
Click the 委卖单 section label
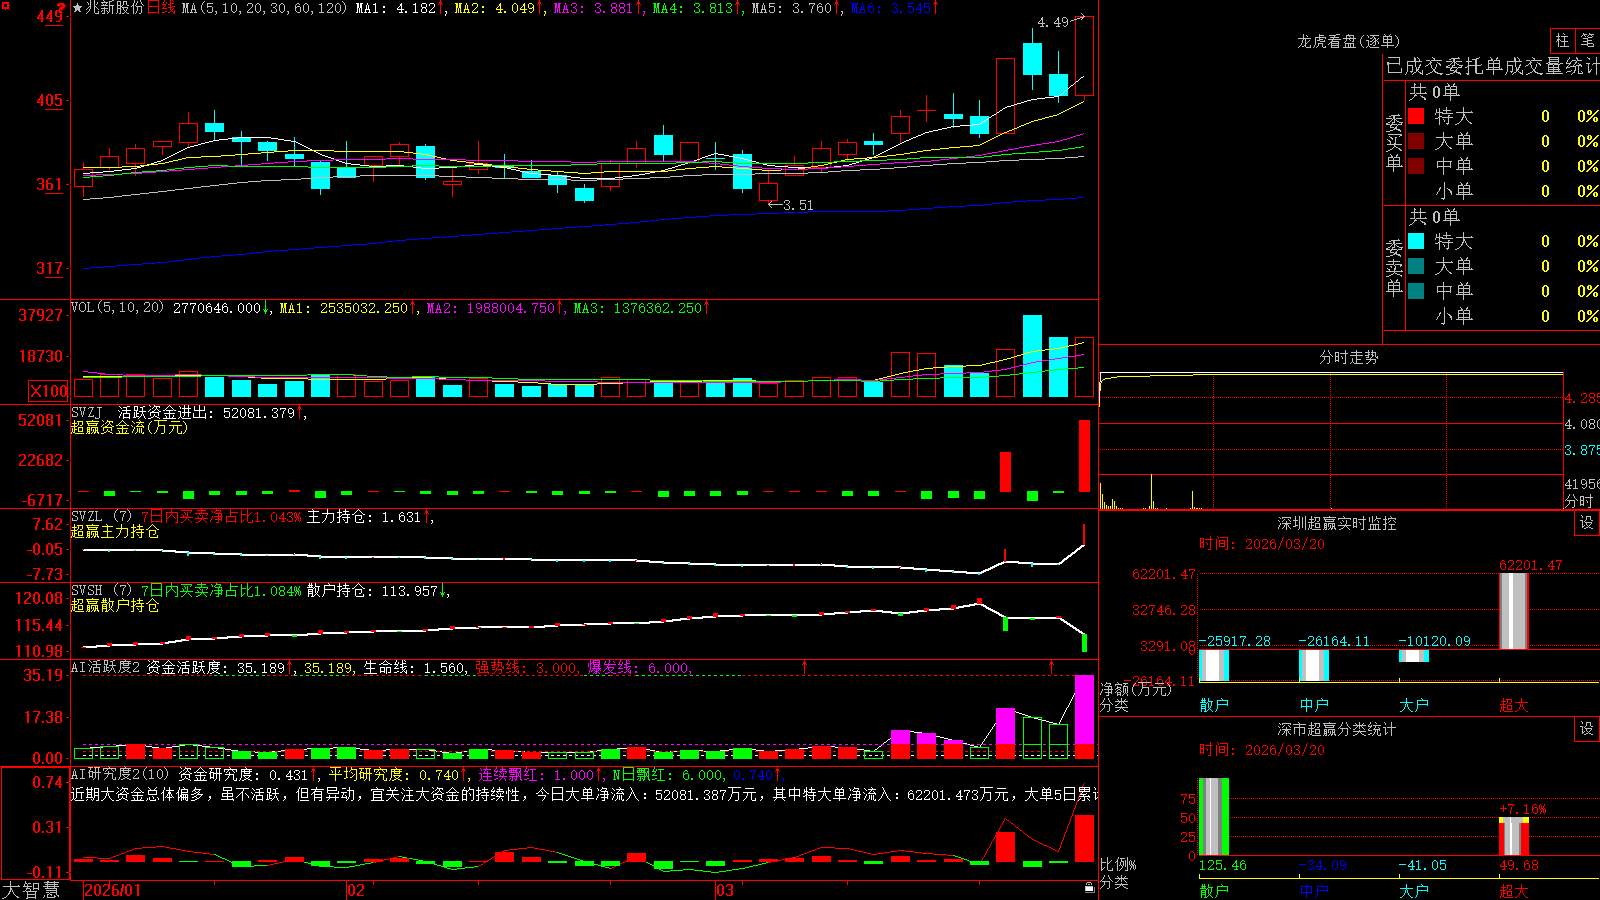click(x=1394, y=266)
